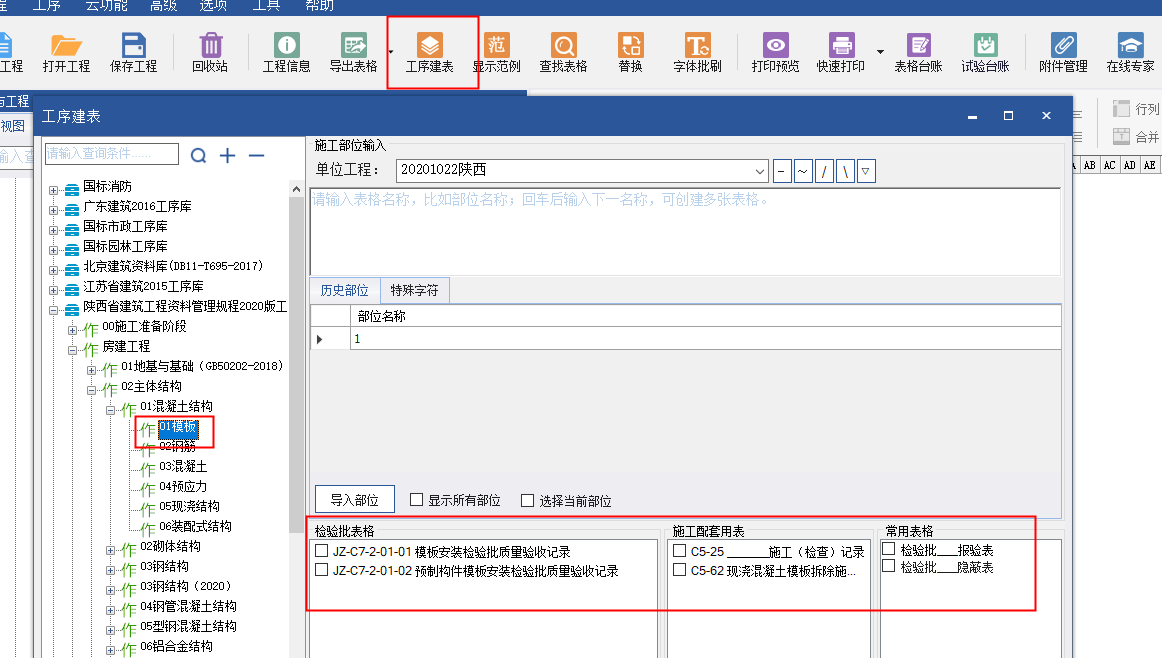Screen dimensions: 1162x658
Task: Select 05现浇结构 tree item
Action: pyautogui.click(x=189, y=506)
